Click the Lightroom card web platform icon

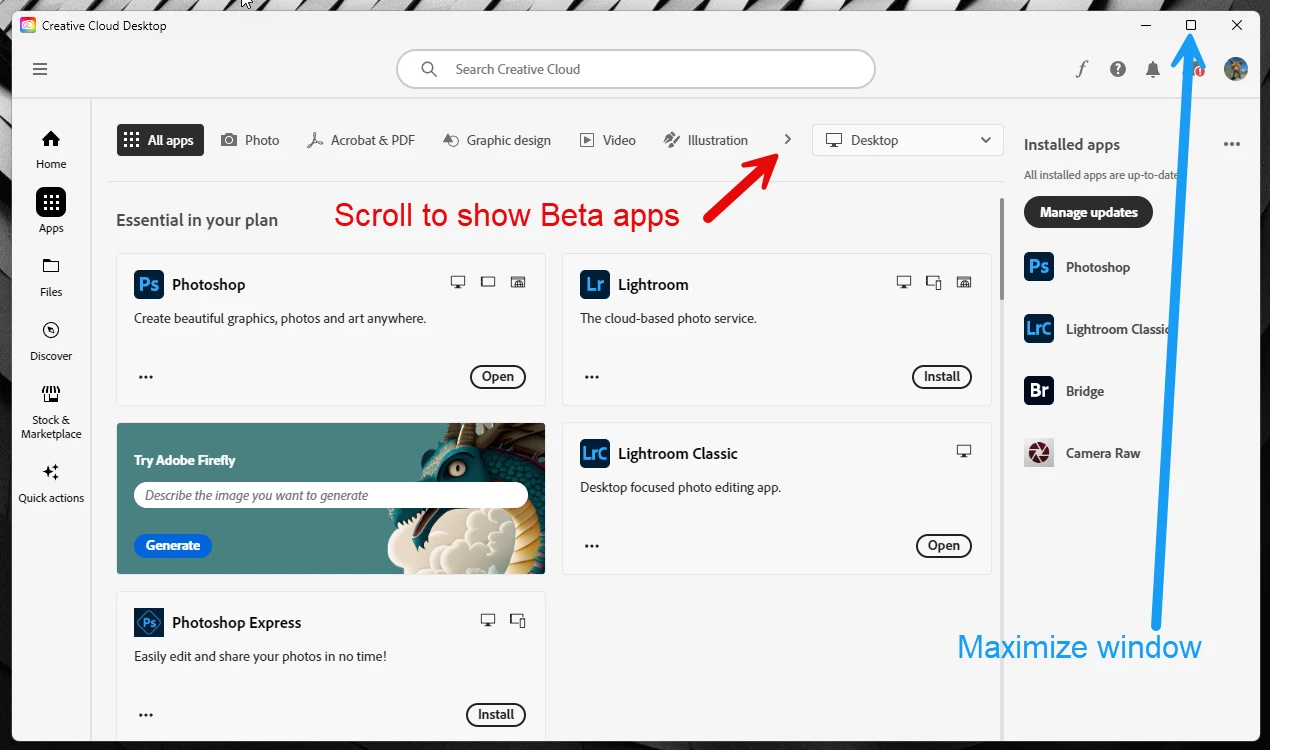point(964,282)
